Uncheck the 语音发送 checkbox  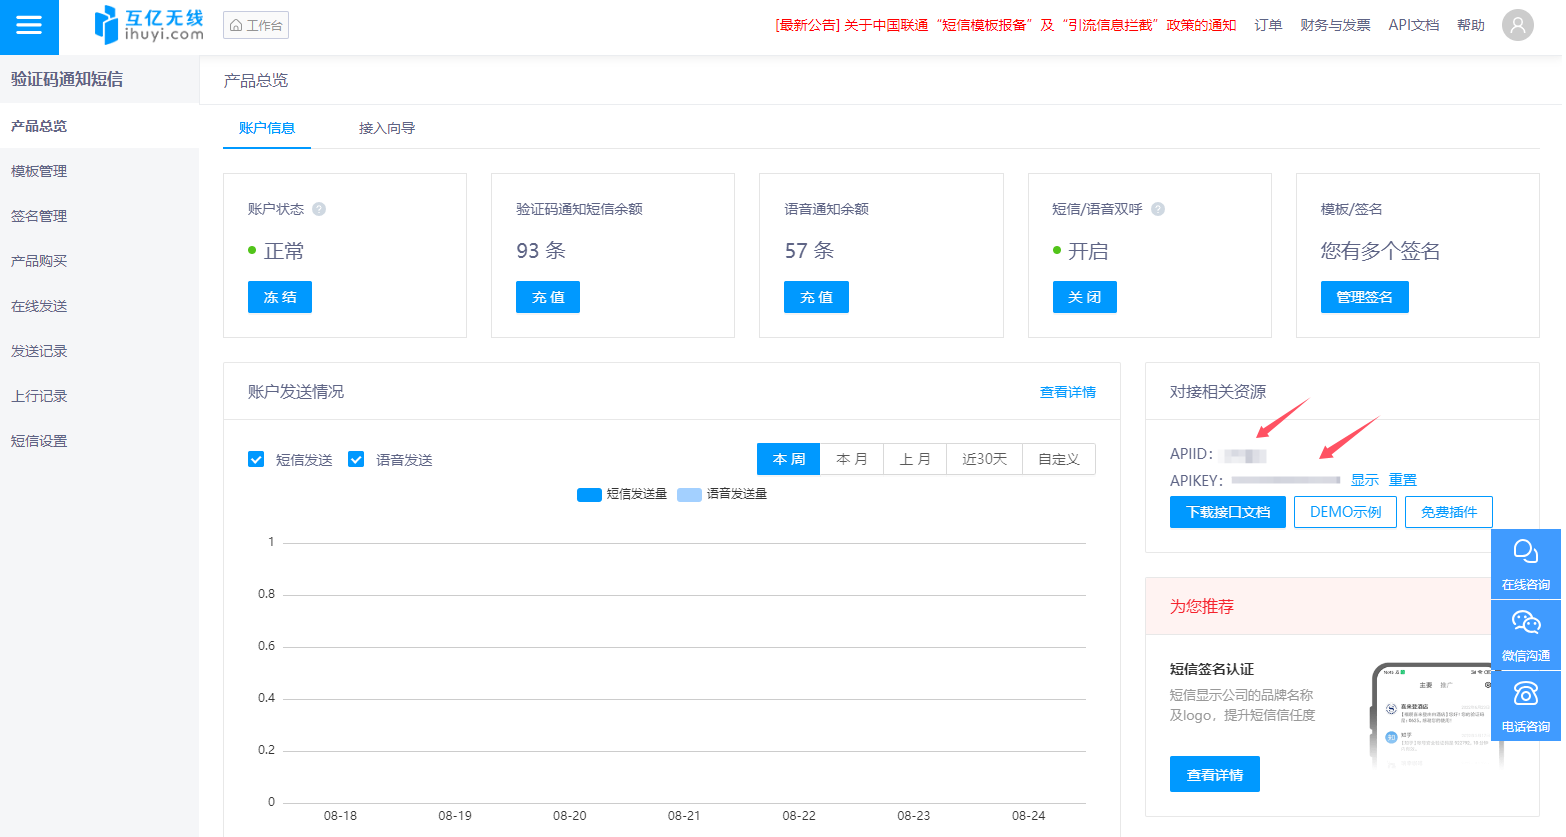[x=356, y=459]
